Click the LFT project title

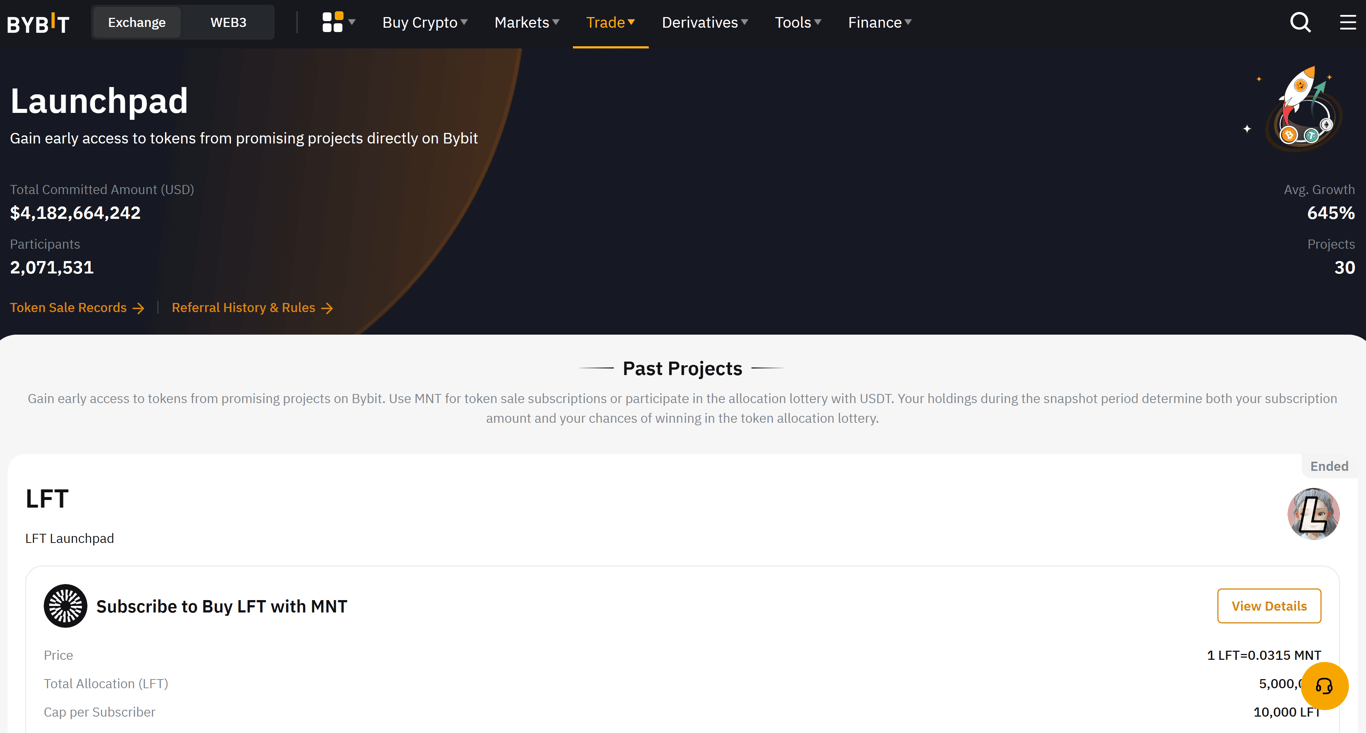pos(47,498)
